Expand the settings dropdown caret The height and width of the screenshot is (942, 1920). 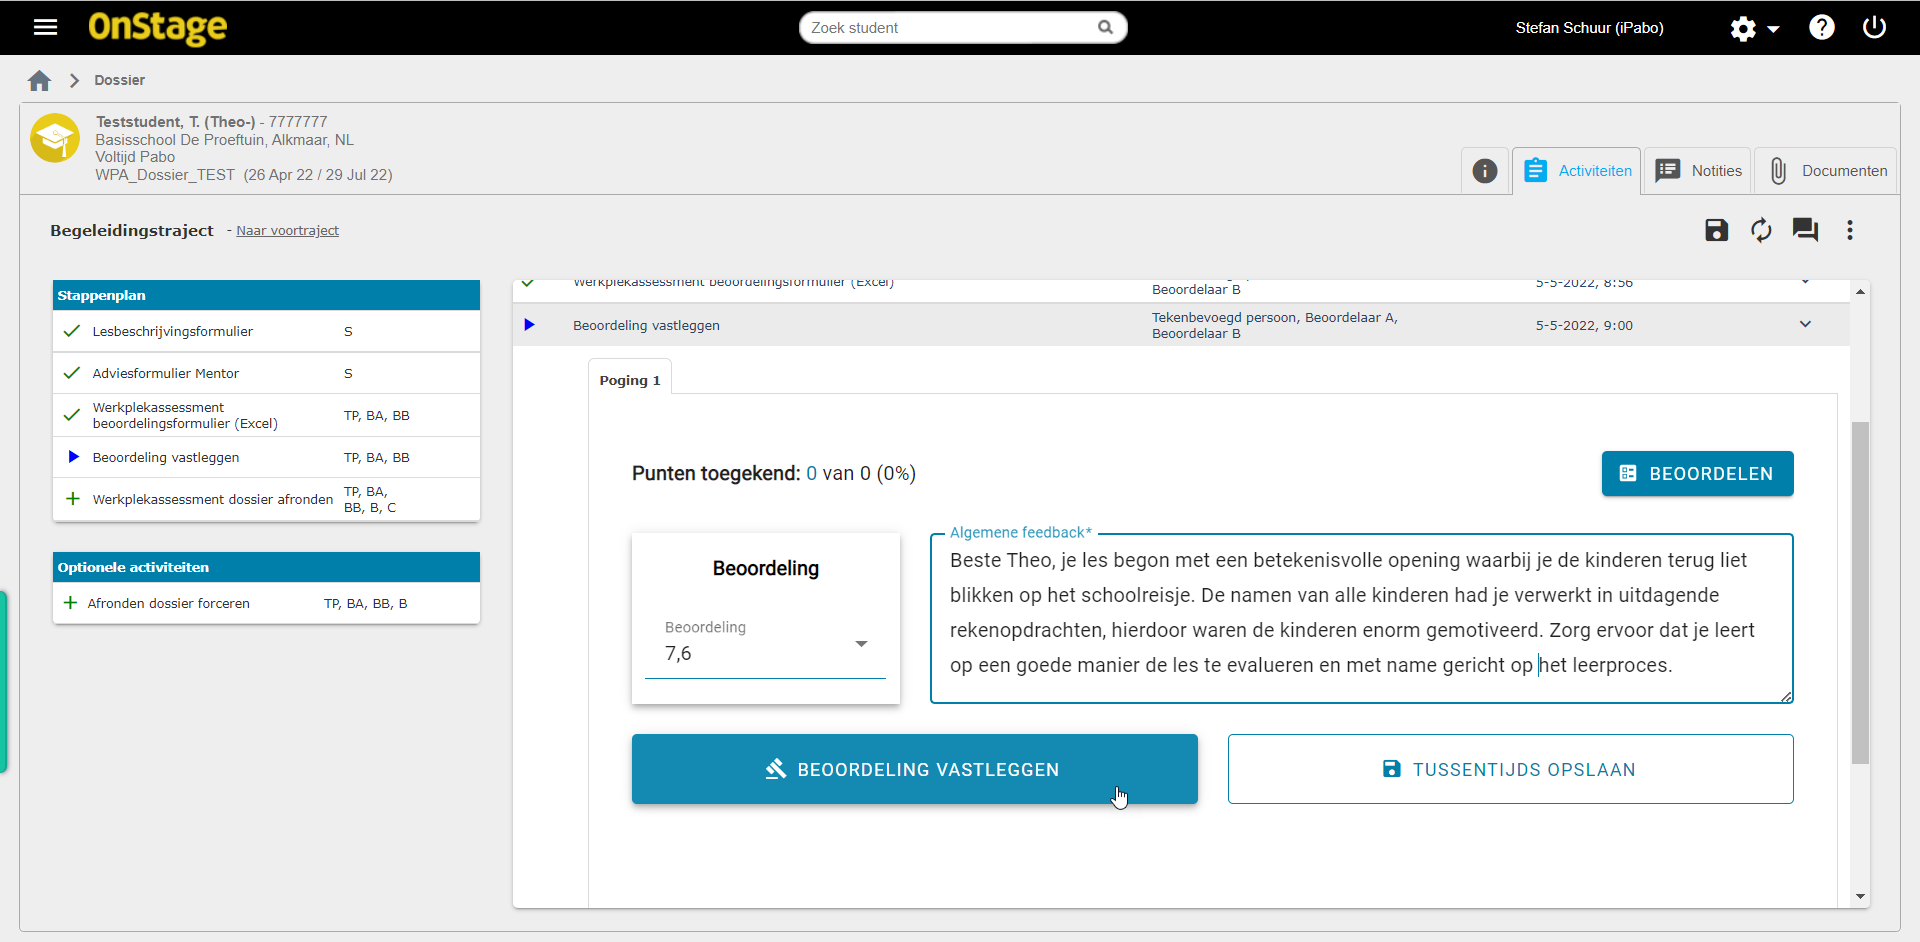pyautogui.click(x=1773, y=29)
